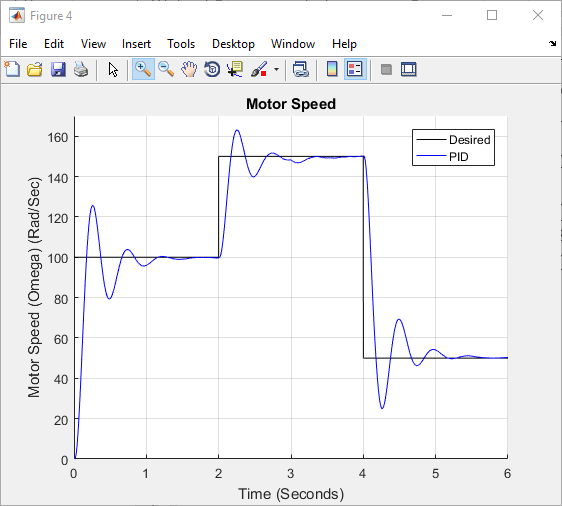Open the Desktop menu
Viewport: 562px width, 506px height.
point(233,44)
